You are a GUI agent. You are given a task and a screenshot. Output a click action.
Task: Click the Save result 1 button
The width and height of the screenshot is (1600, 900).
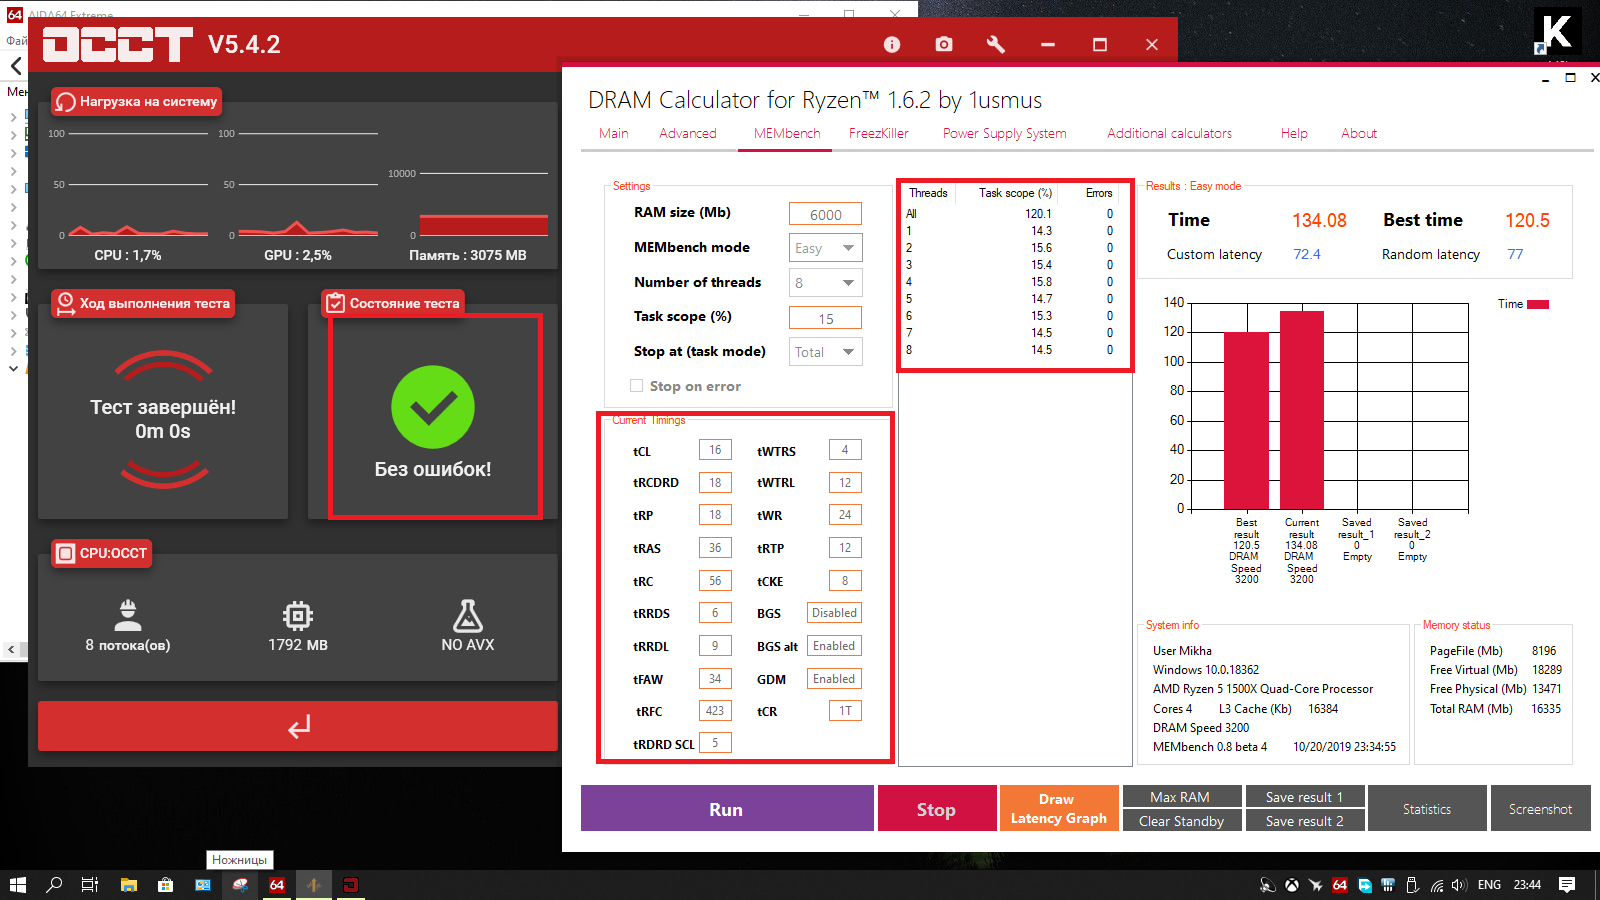click(1304, 796)
